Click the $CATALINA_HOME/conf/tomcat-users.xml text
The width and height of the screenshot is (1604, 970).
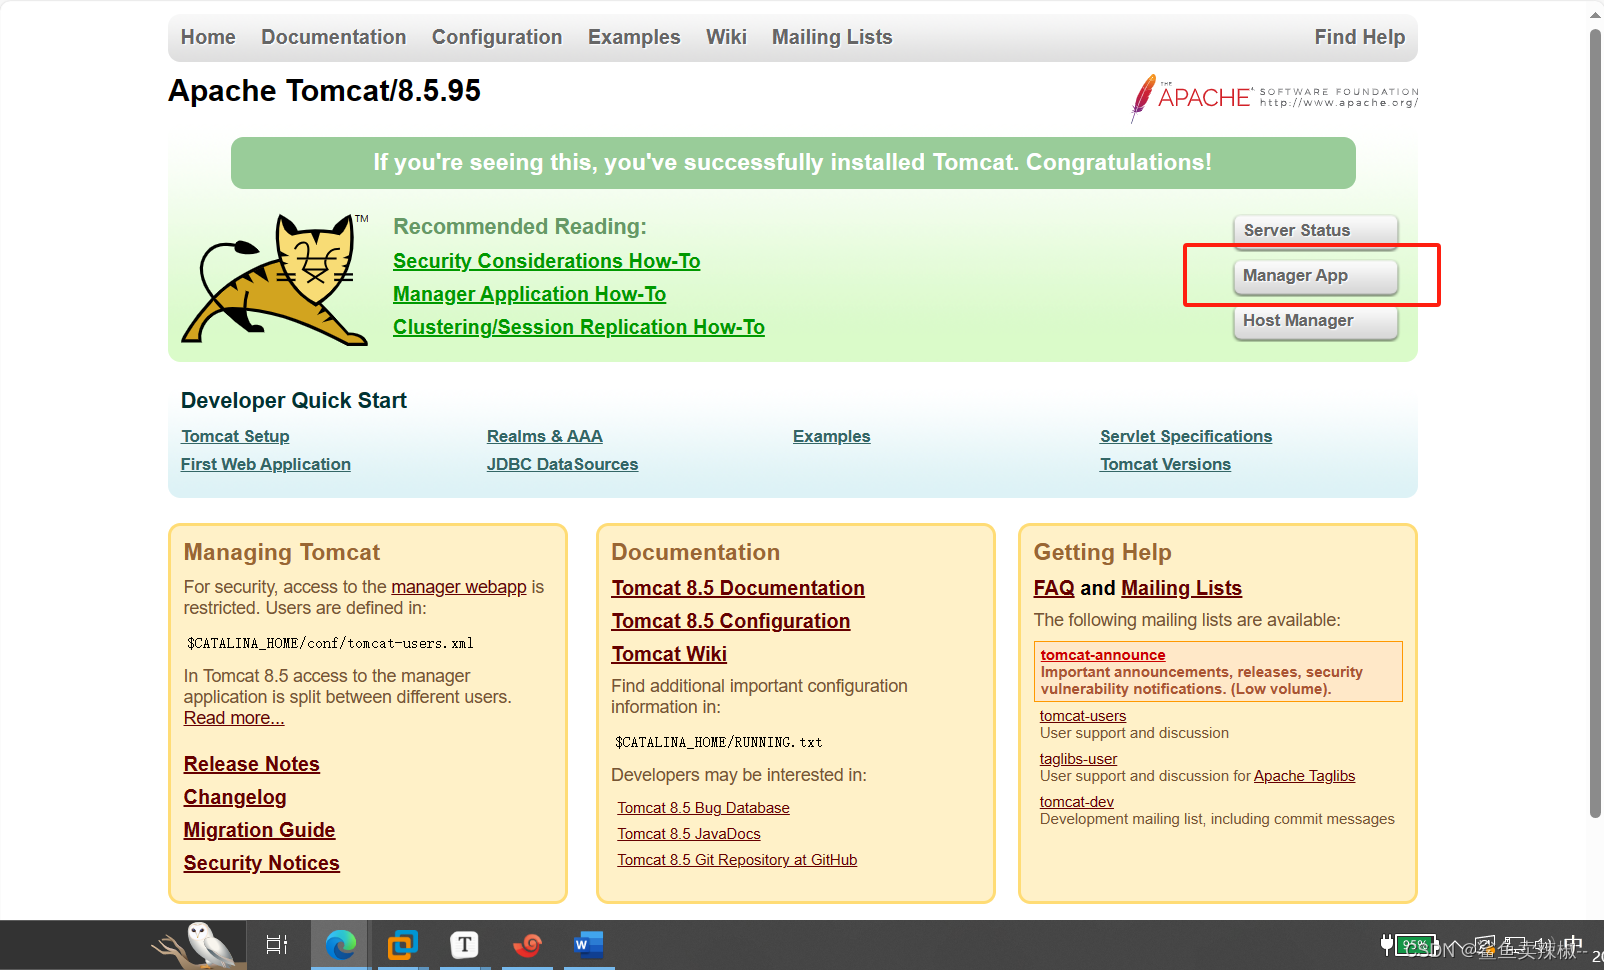330,643
